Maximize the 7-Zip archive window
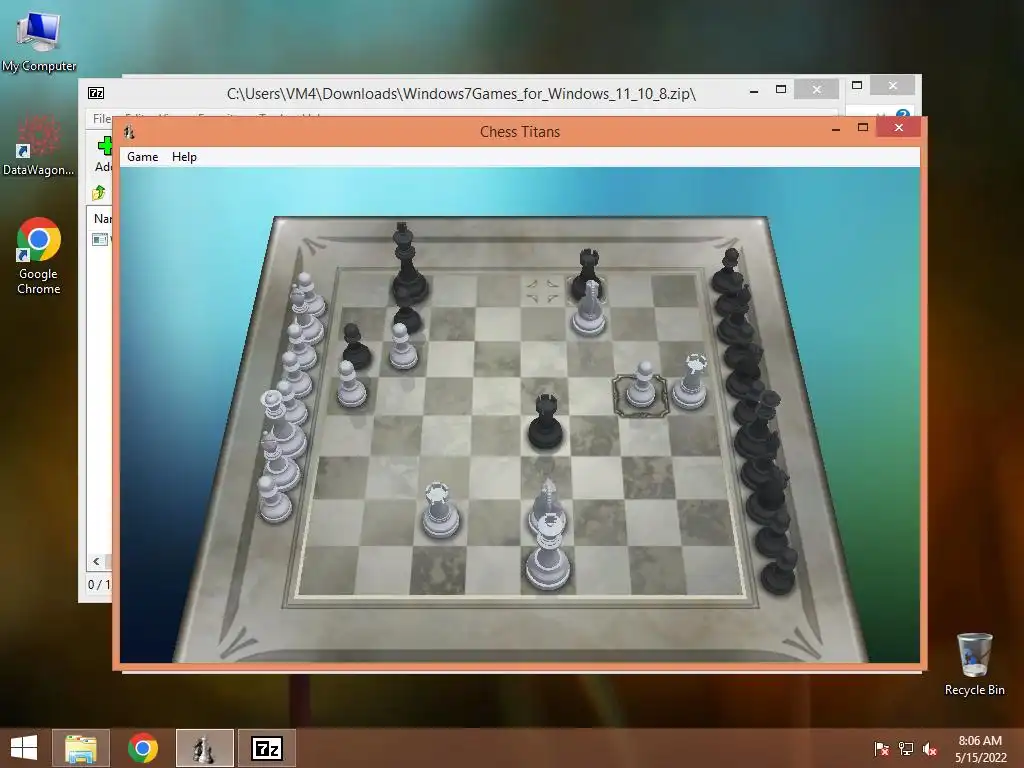This screenshot has width=1024, height=768. click(x=780, y=89)
